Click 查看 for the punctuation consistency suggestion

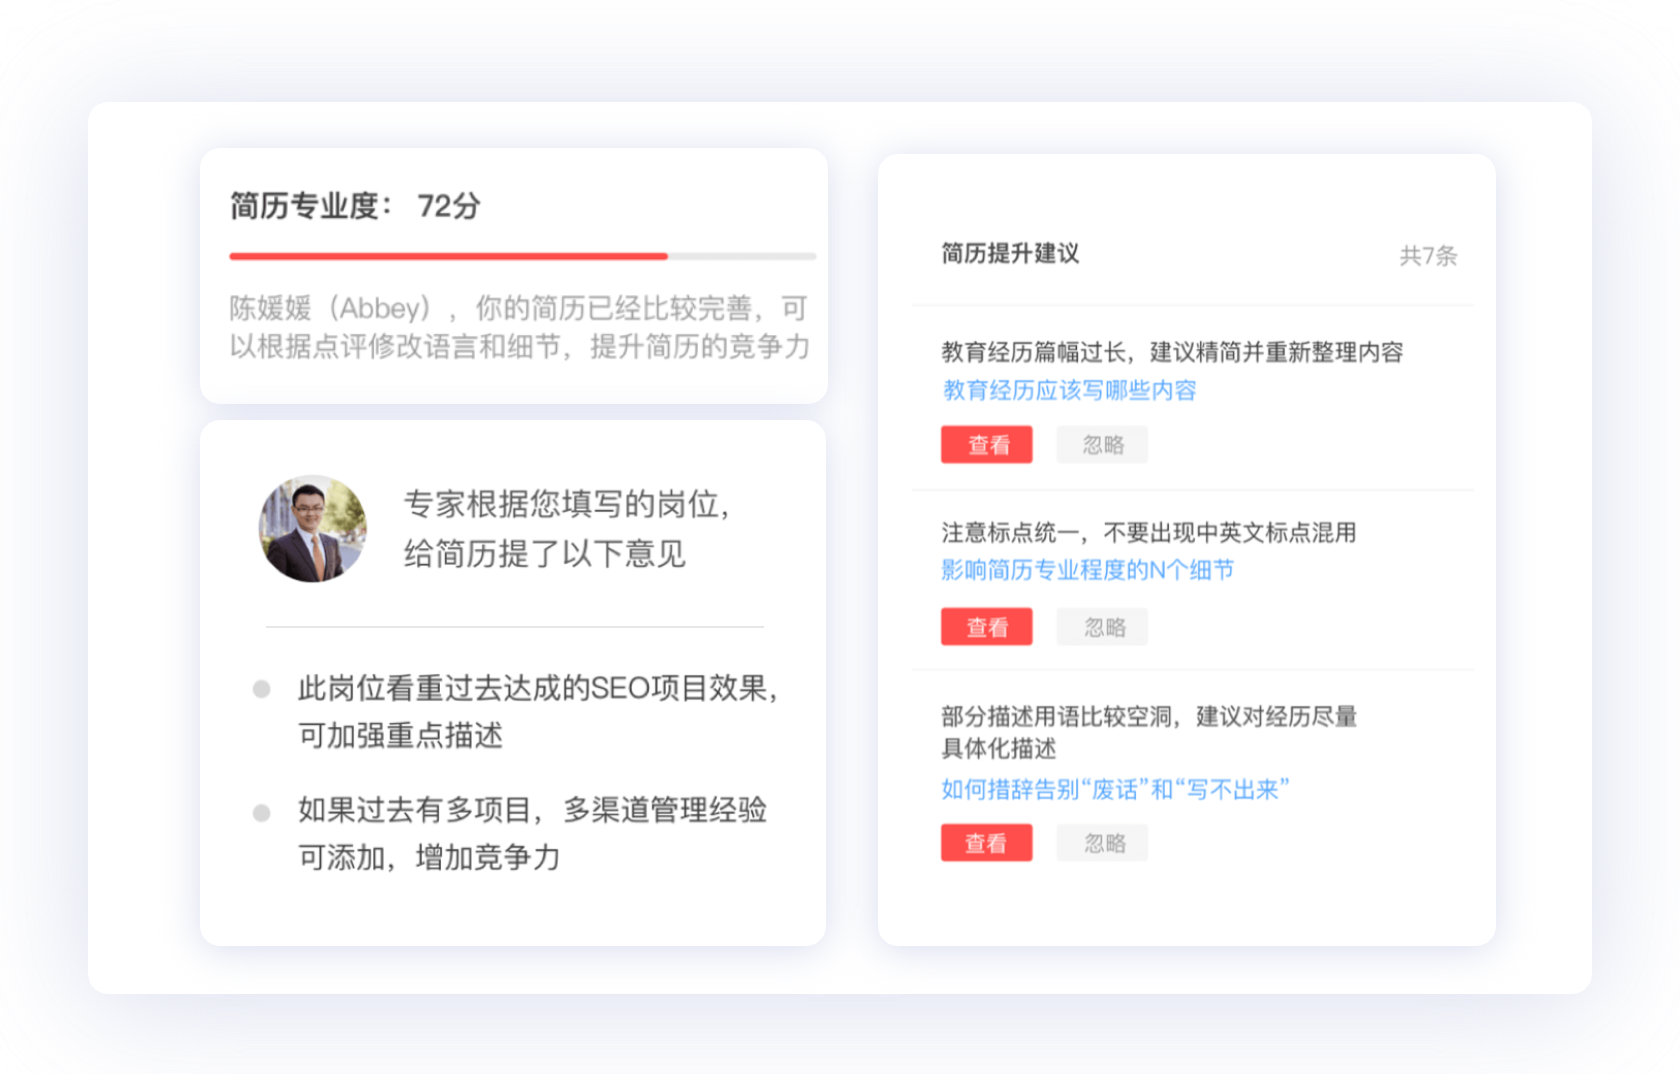point(986,627)
